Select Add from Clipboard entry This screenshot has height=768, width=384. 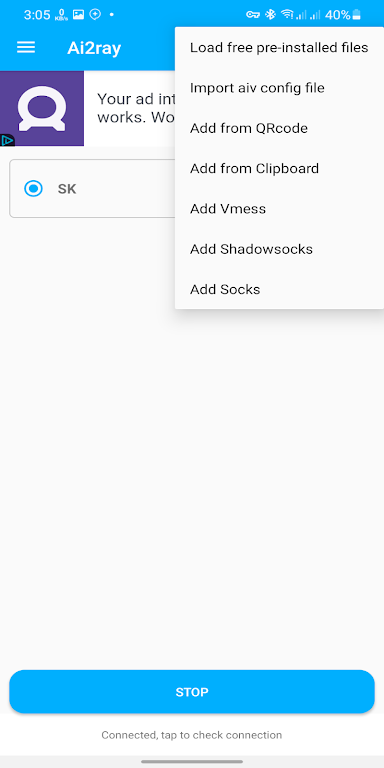(x=279, y=168)
